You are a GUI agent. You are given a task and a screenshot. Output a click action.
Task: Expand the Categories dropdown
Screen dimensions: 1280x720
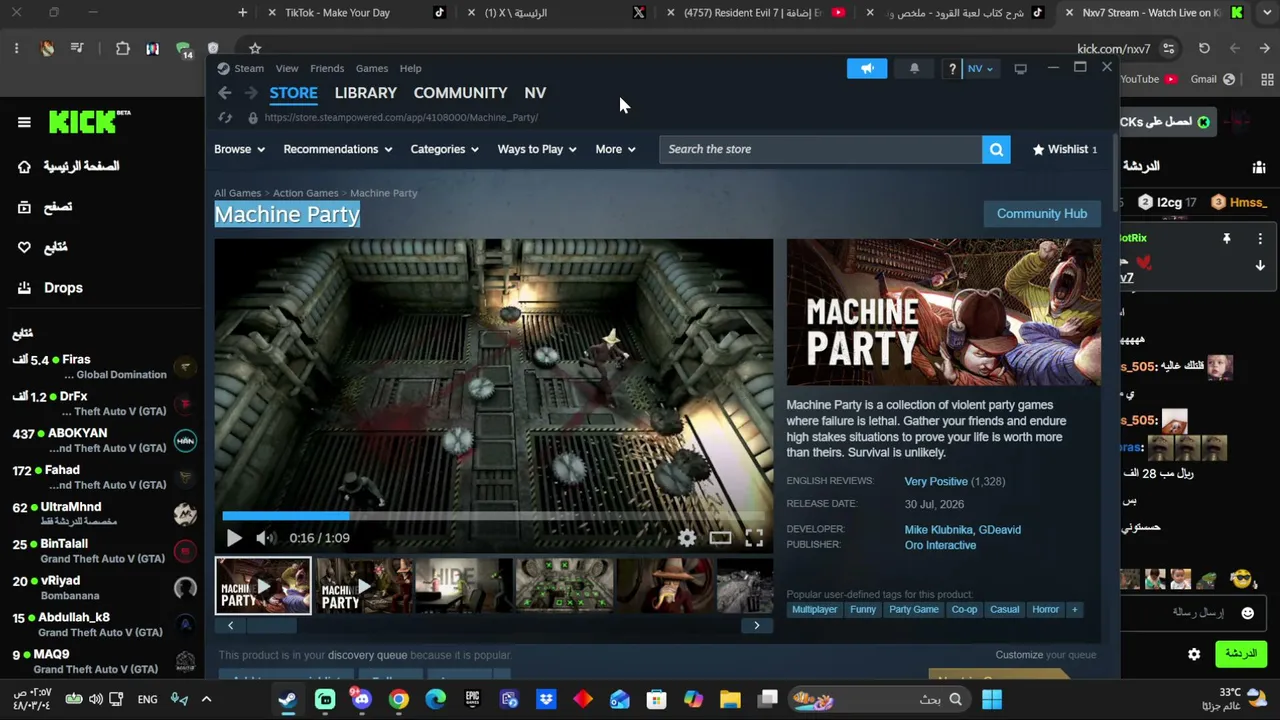(x=444, y=149)
